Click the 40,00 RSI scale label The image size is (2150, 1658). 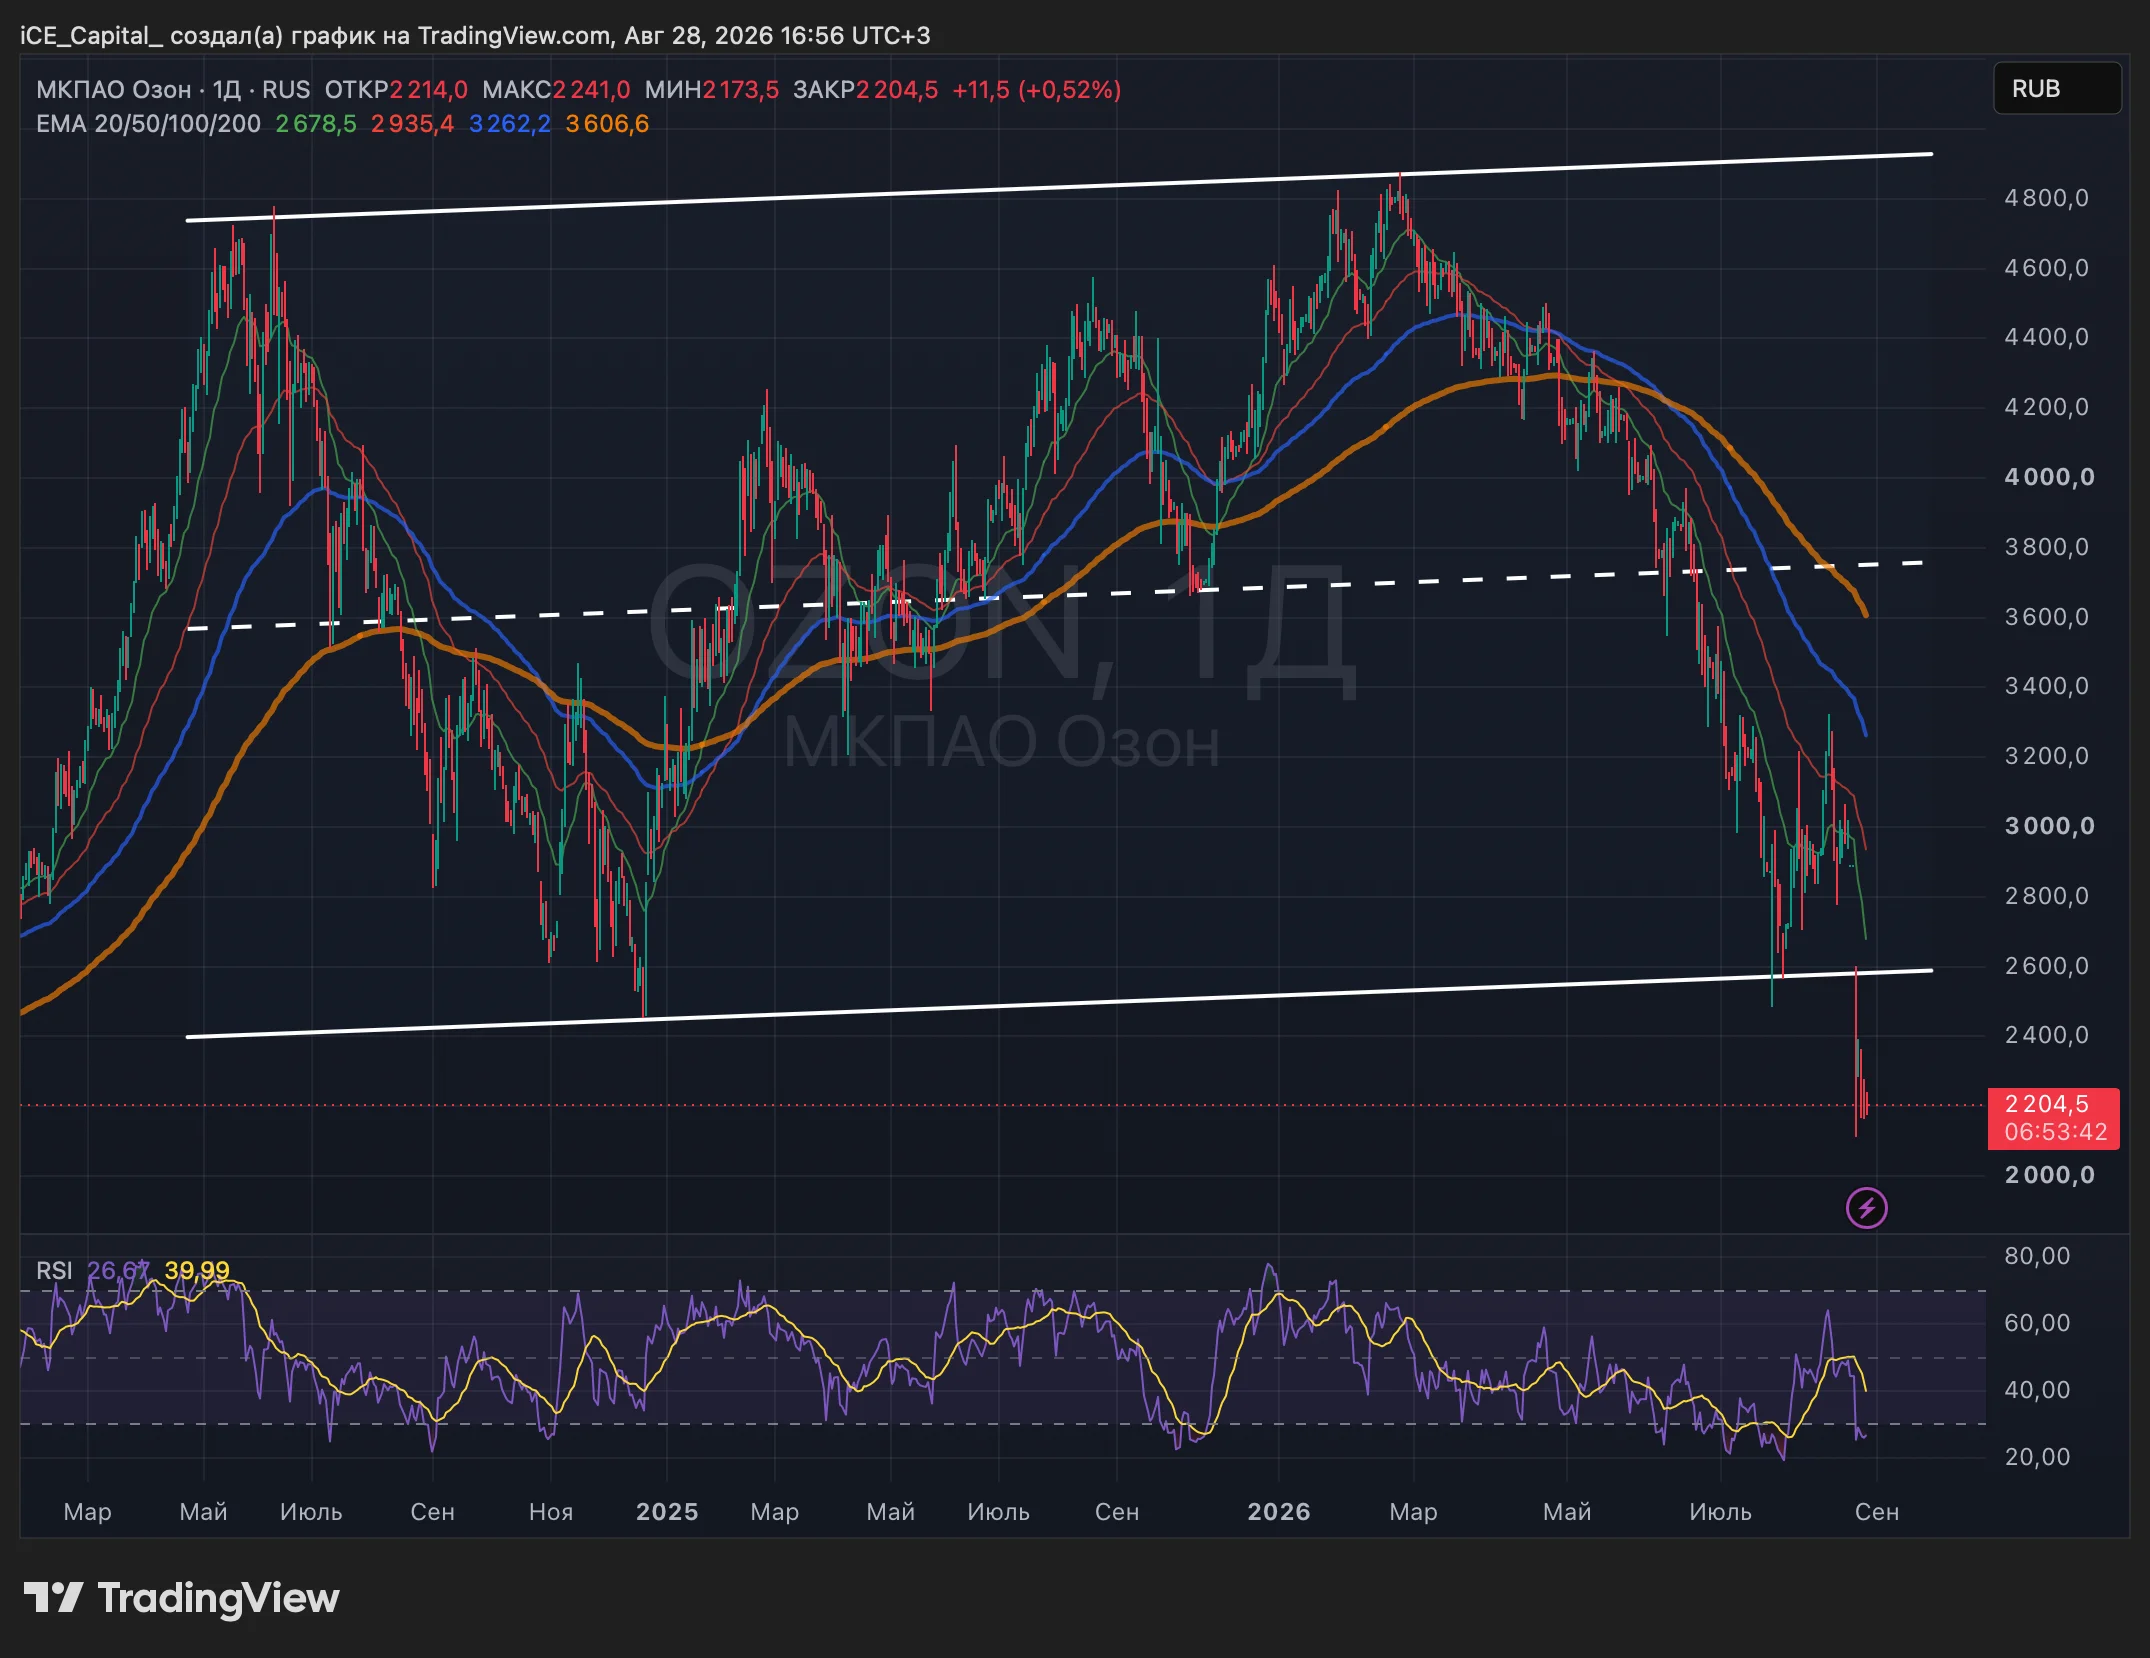pyautogui.click(x=2037, y=1390)
